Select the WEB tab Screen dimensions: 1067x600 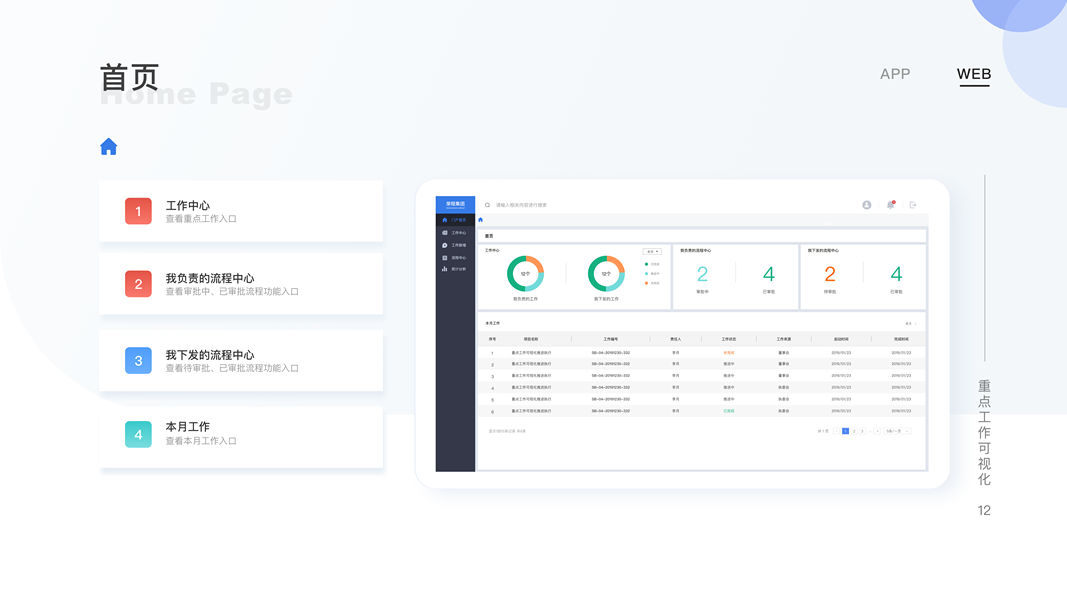tap(974, 74)
